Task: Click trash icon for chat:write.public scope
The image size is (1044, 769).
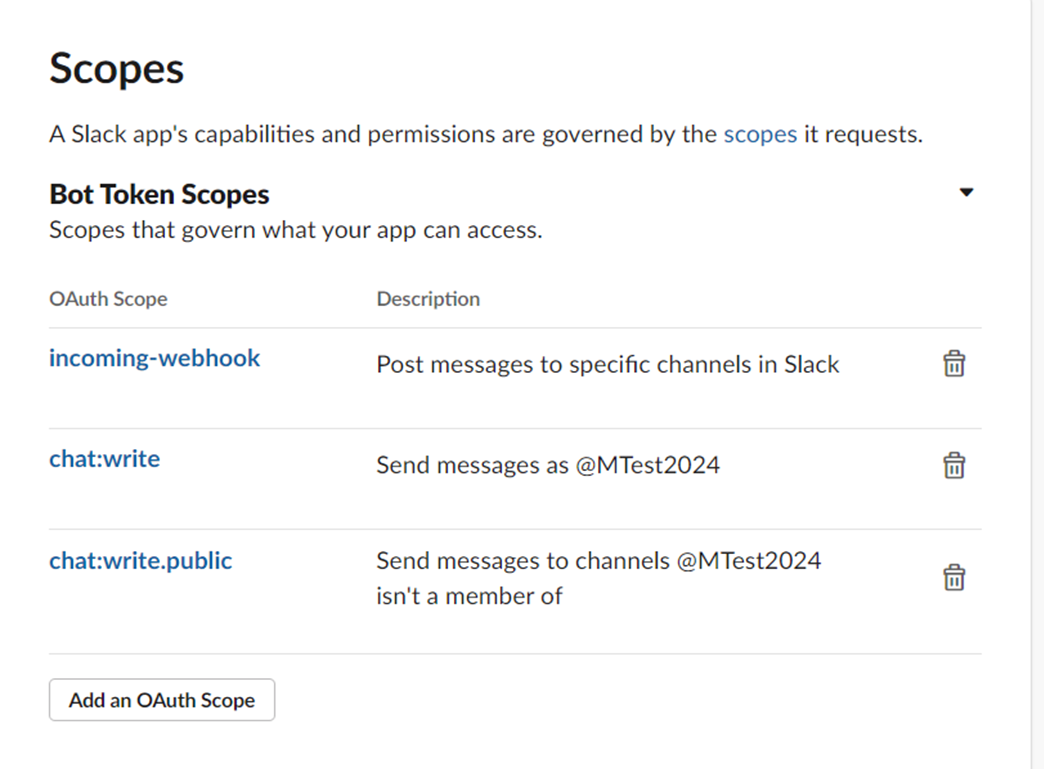Action: (953, 577)
